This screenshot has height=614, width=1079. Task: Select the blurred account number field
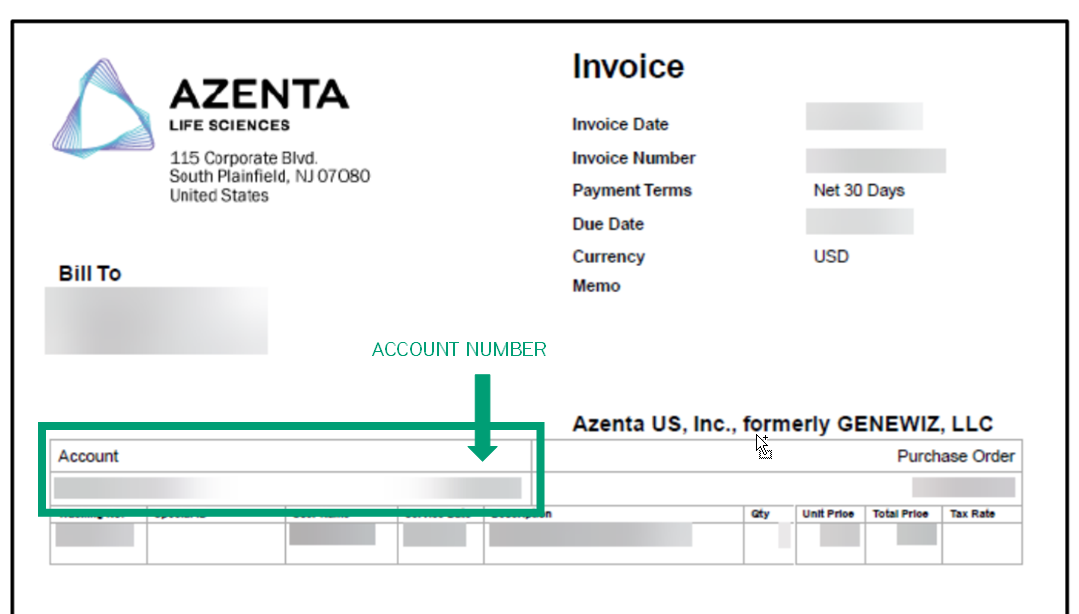tap(288, 488)
